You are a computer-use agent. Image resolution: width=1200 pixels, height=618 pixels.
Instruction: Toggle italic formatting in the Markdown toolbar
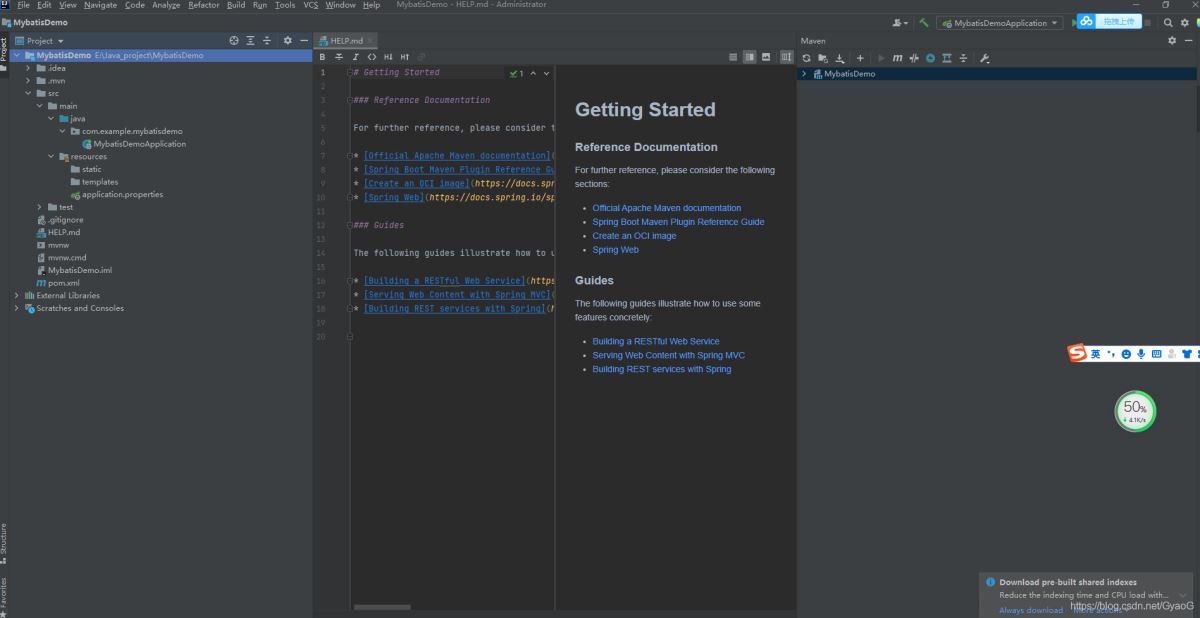(356, 56)
